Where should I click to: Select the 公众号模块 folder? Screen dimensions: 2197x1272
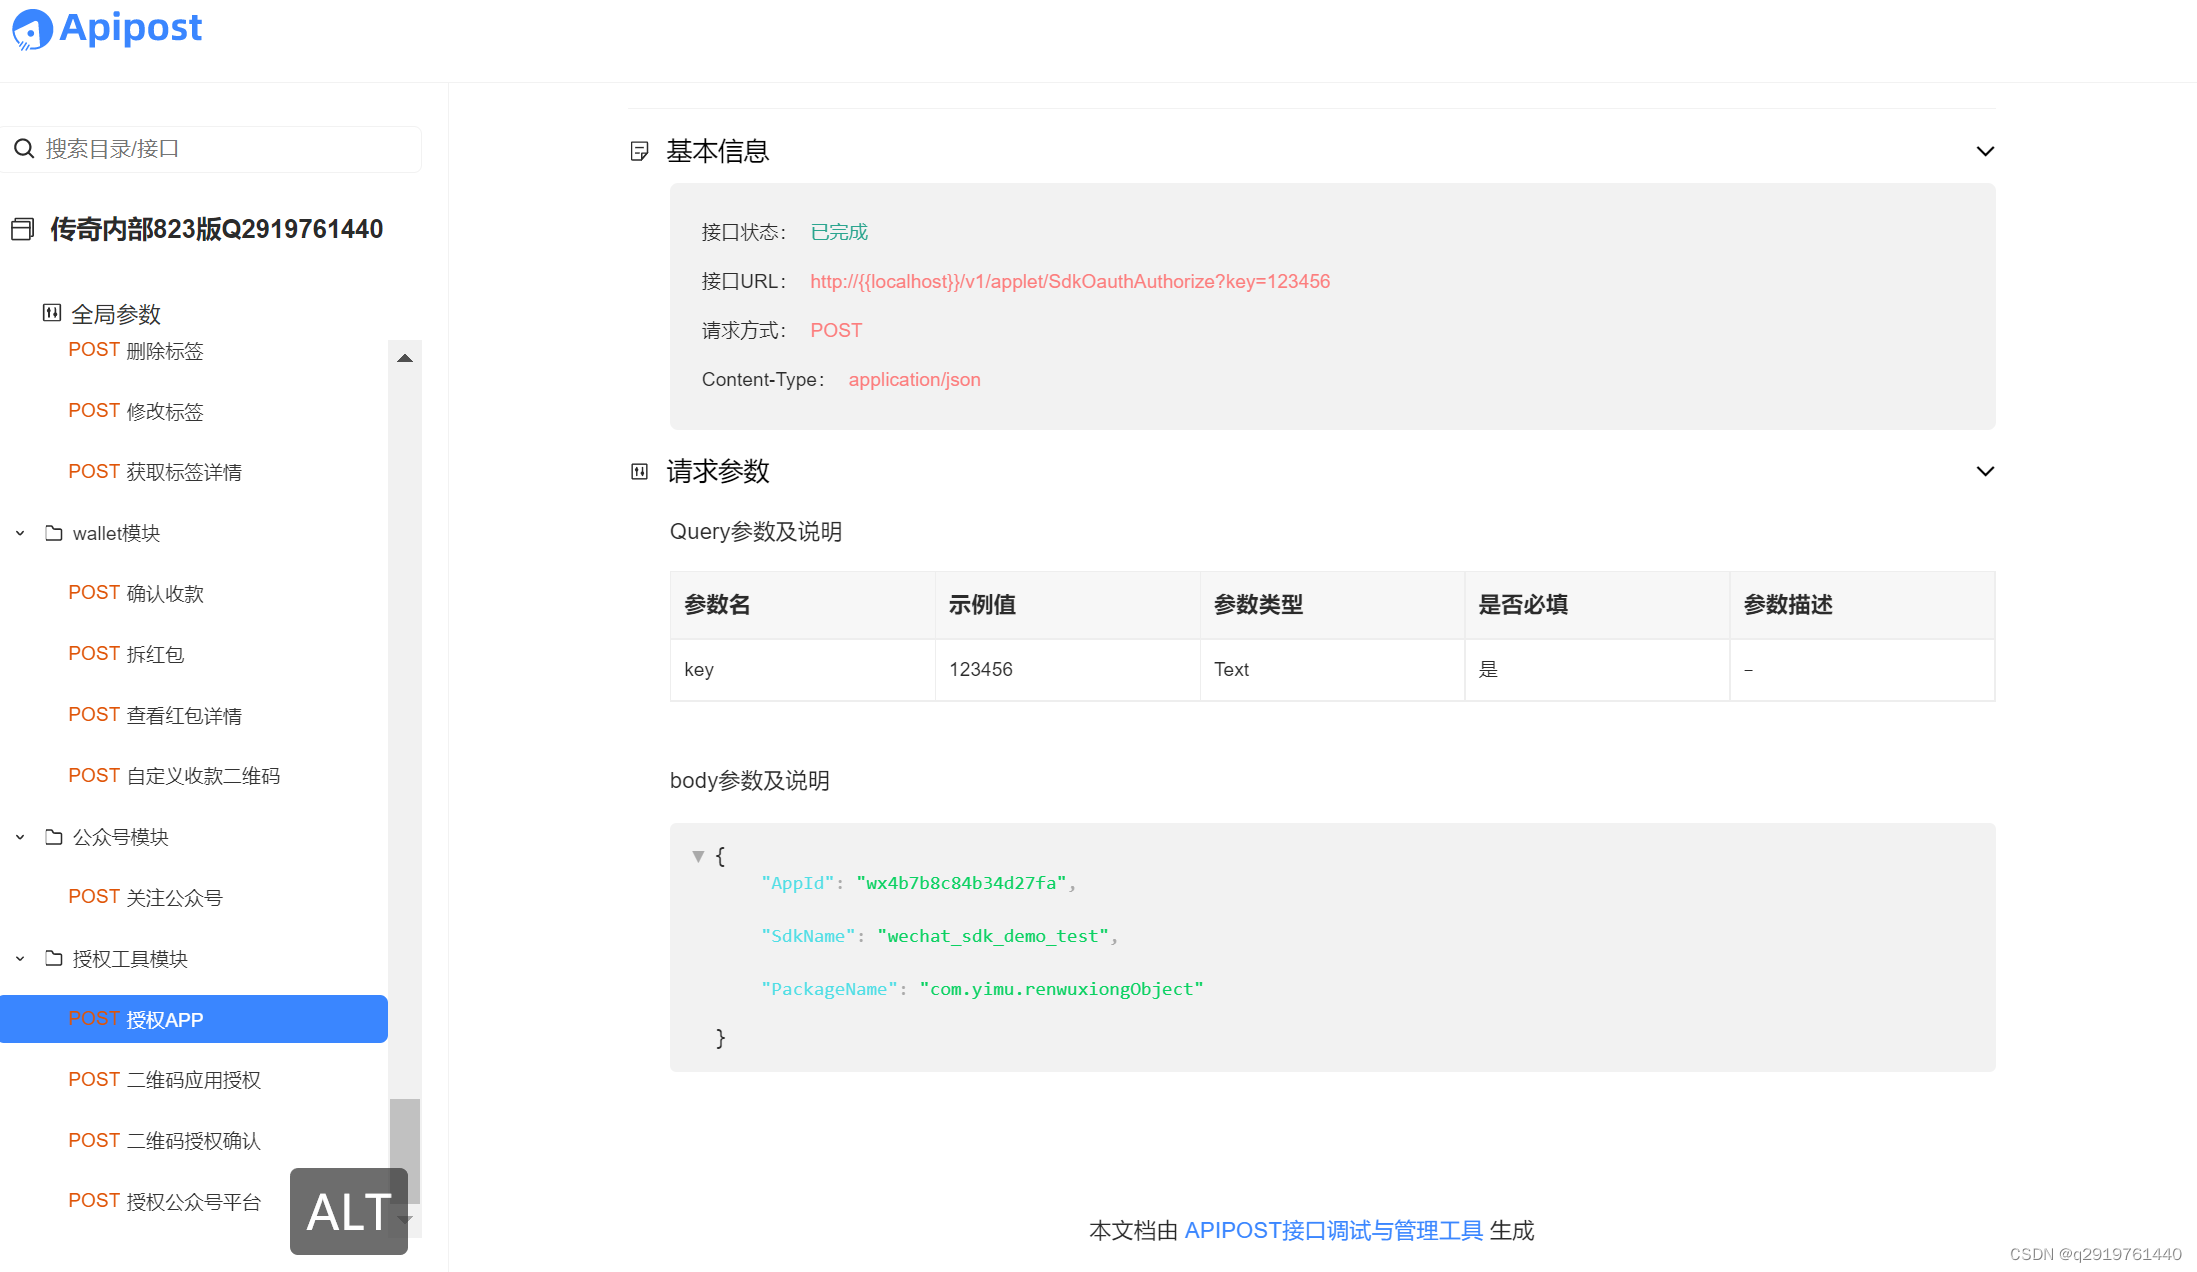(120, 837)
